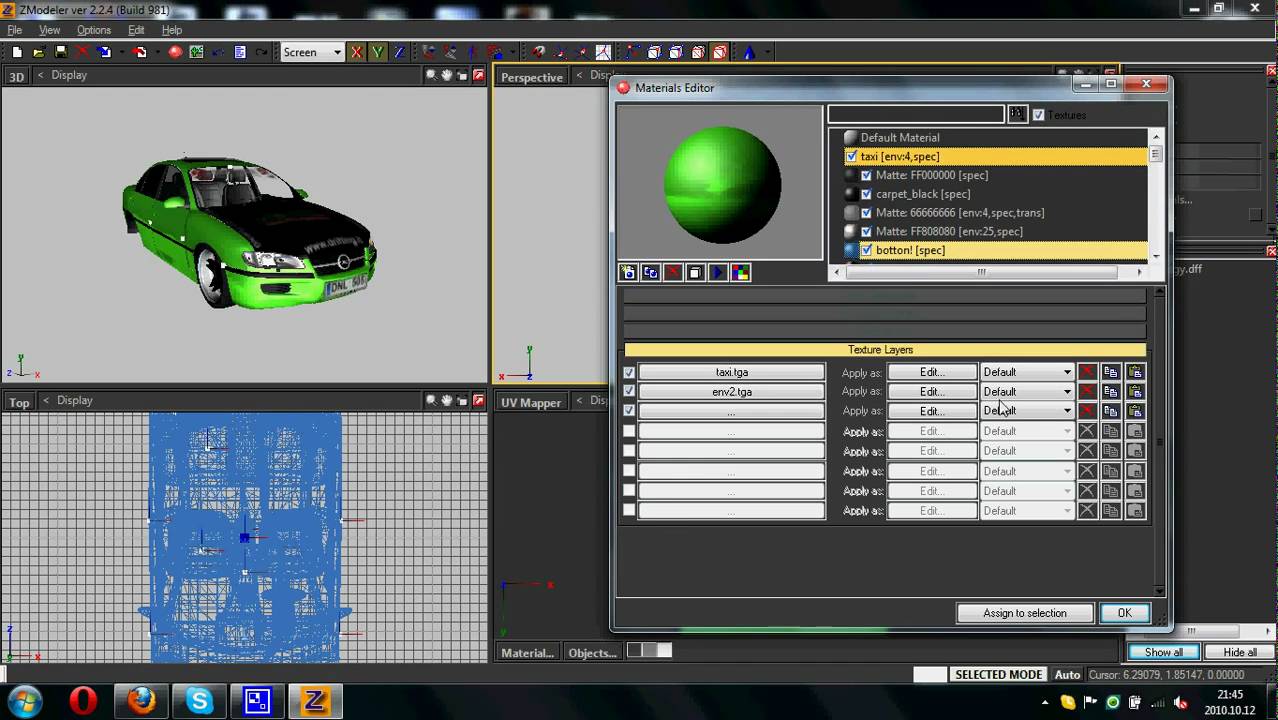Open Apply as dropdown for third layer
Image resolution: width=1278 pixels, height=720 pixels.
click(x=1027, y=411)
